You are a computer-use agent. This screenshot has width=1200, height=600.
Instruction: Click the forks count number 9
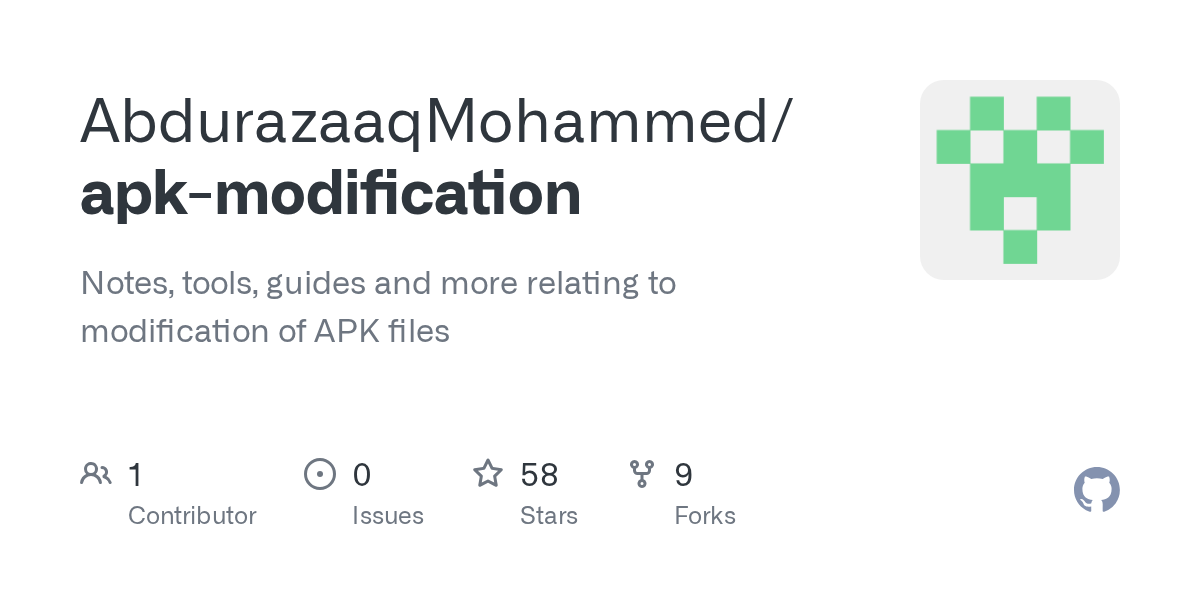click(684, 475)
